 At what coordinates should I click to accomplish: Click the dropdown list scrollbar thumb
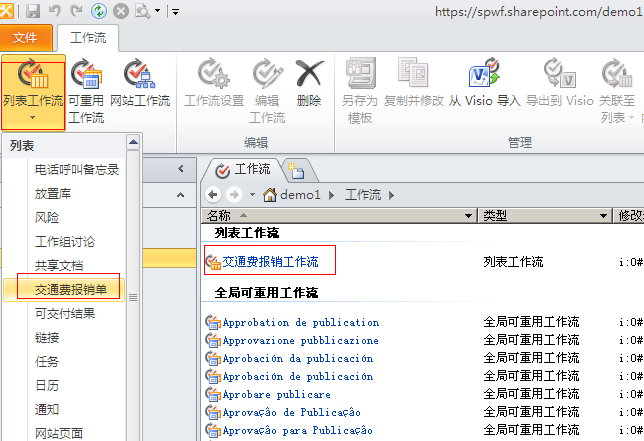[133, 297]
